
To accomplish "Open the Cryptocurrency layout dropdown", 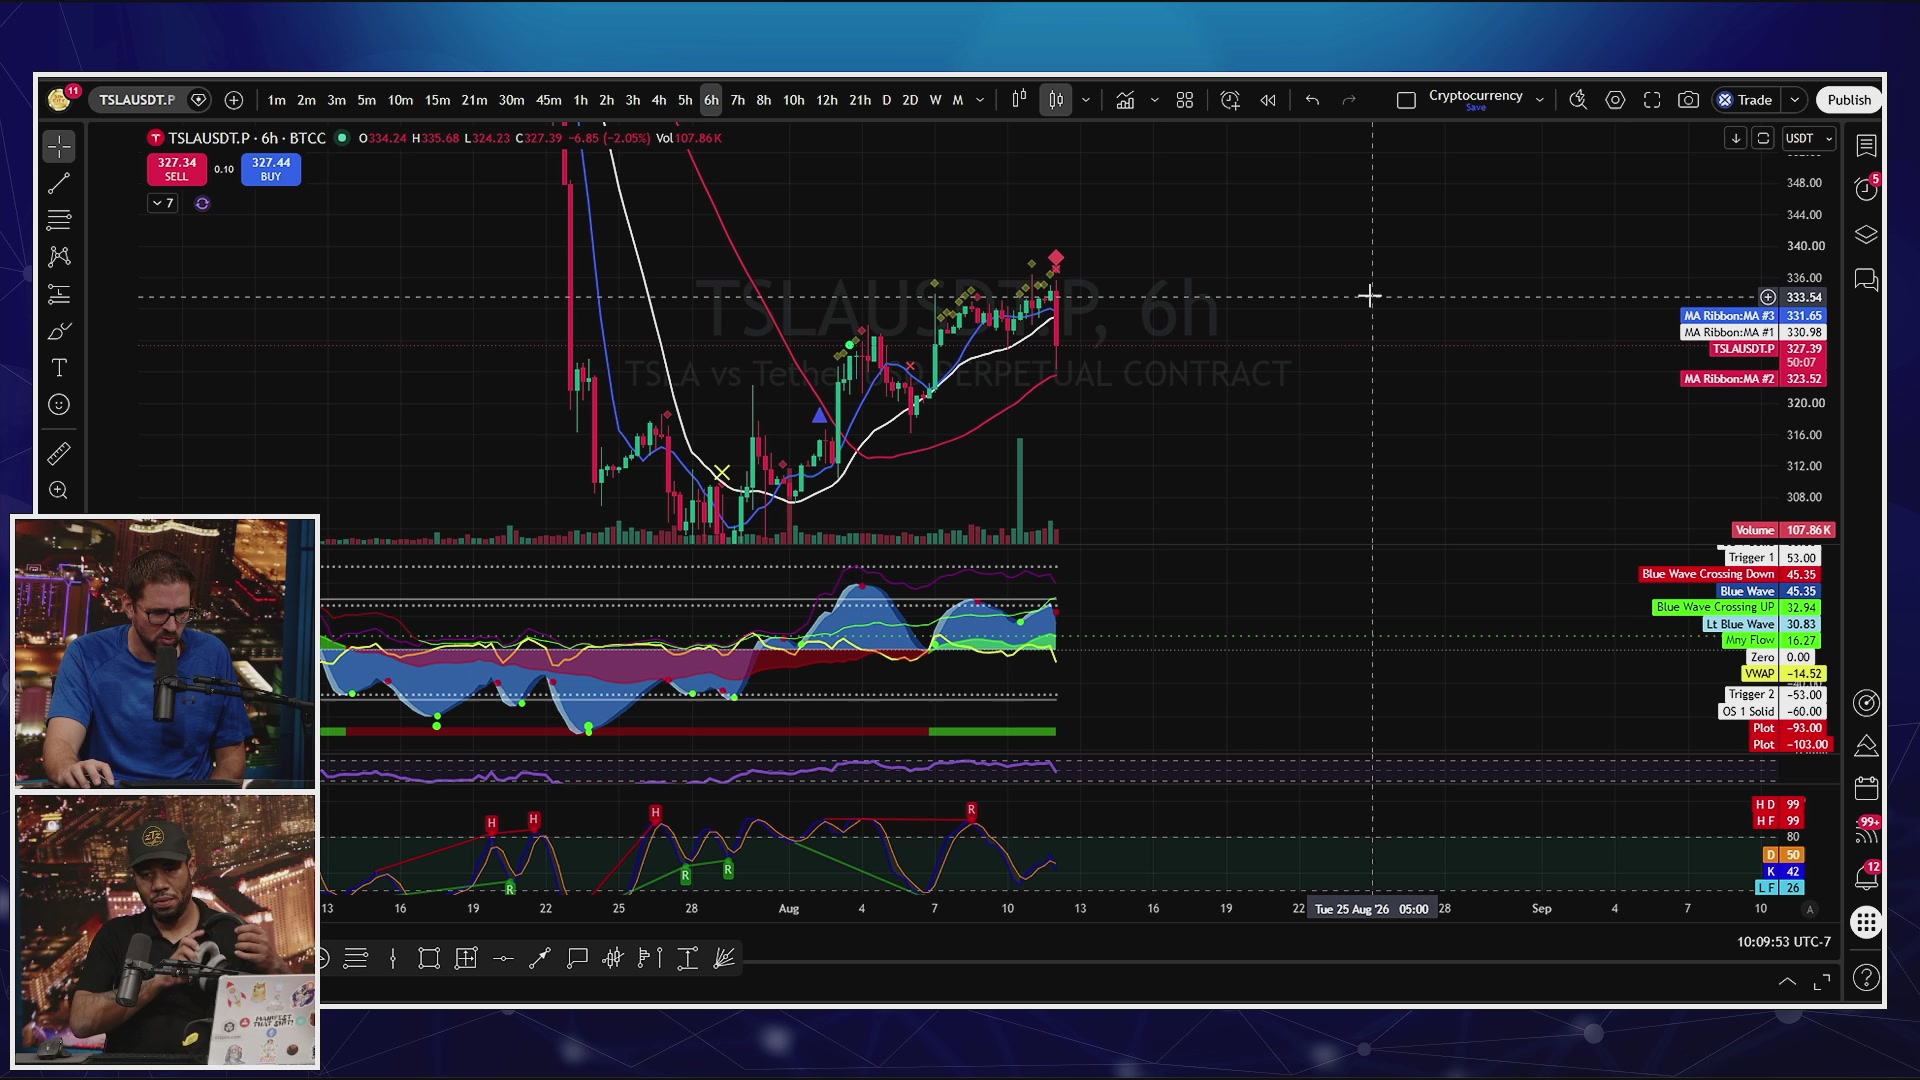I will (1539, 100).
